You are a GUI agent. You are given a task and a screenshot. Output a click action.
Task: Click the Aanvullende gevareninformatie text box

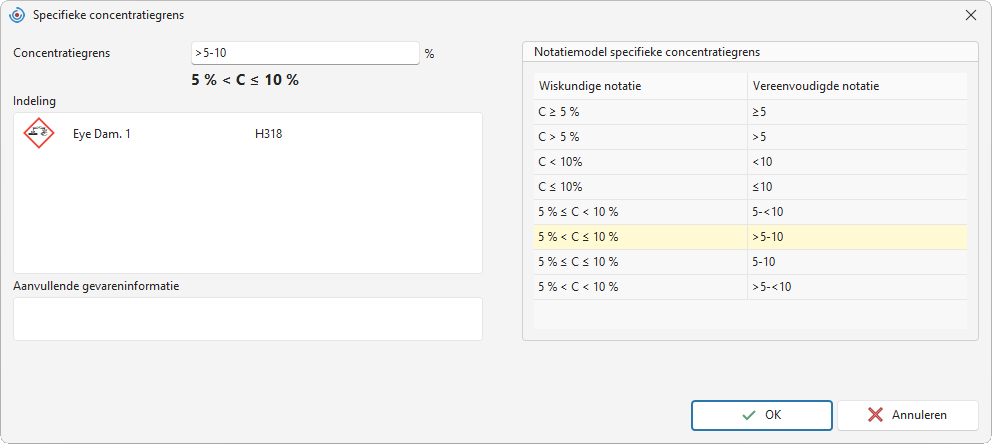pos(248,319)
